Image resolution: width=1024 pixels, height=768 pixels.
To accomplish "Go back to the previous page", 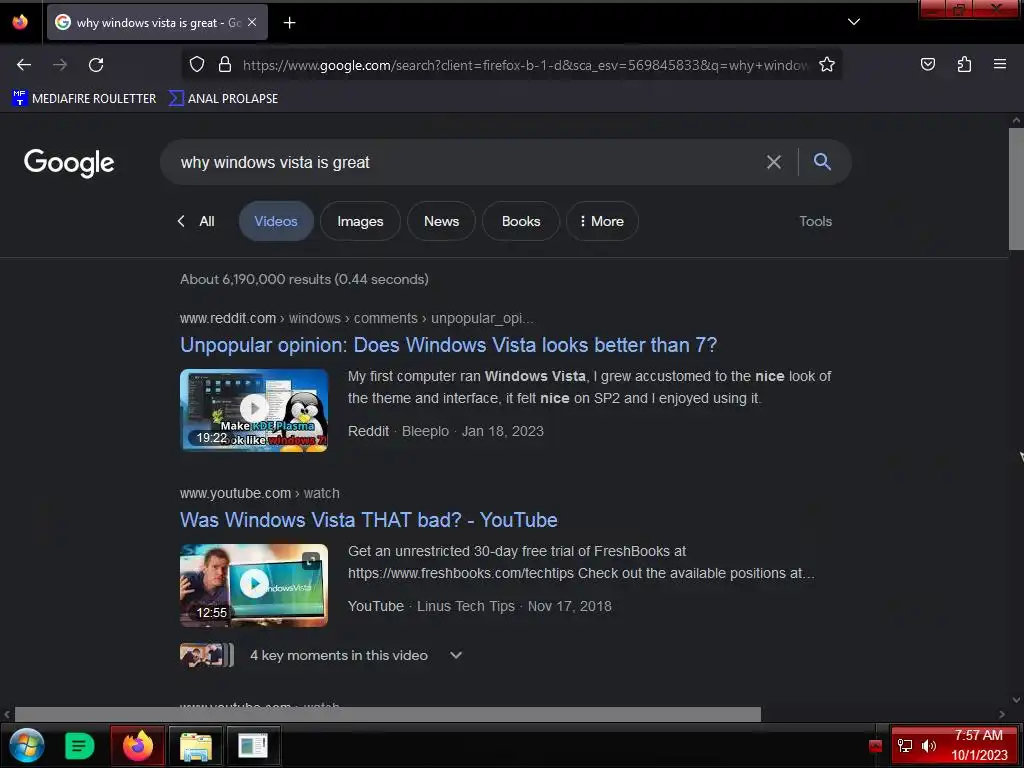I will [x=24, y=65].
